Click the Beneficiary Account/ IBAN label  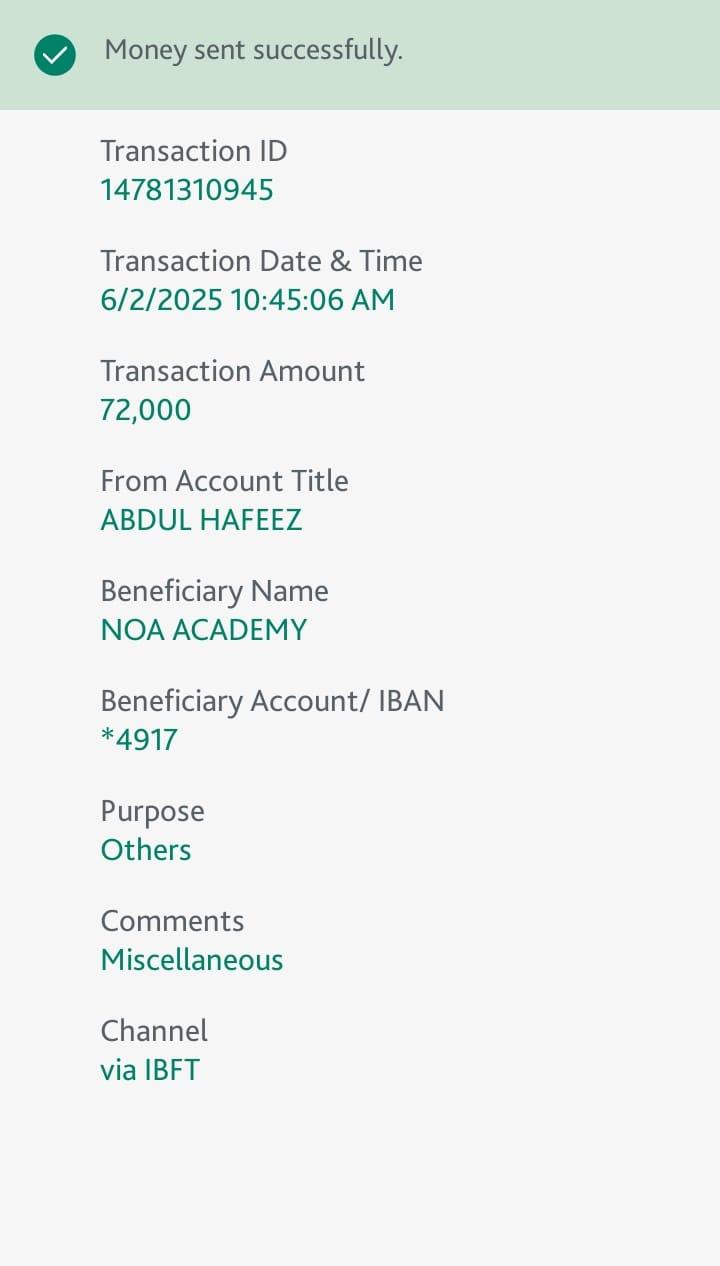[x=272, y=701]
